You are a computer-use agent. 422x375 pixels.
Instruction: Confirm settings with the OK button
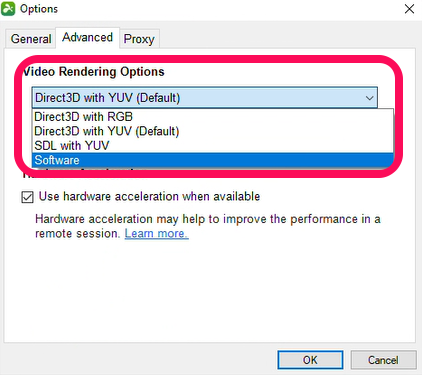(310, 360)
